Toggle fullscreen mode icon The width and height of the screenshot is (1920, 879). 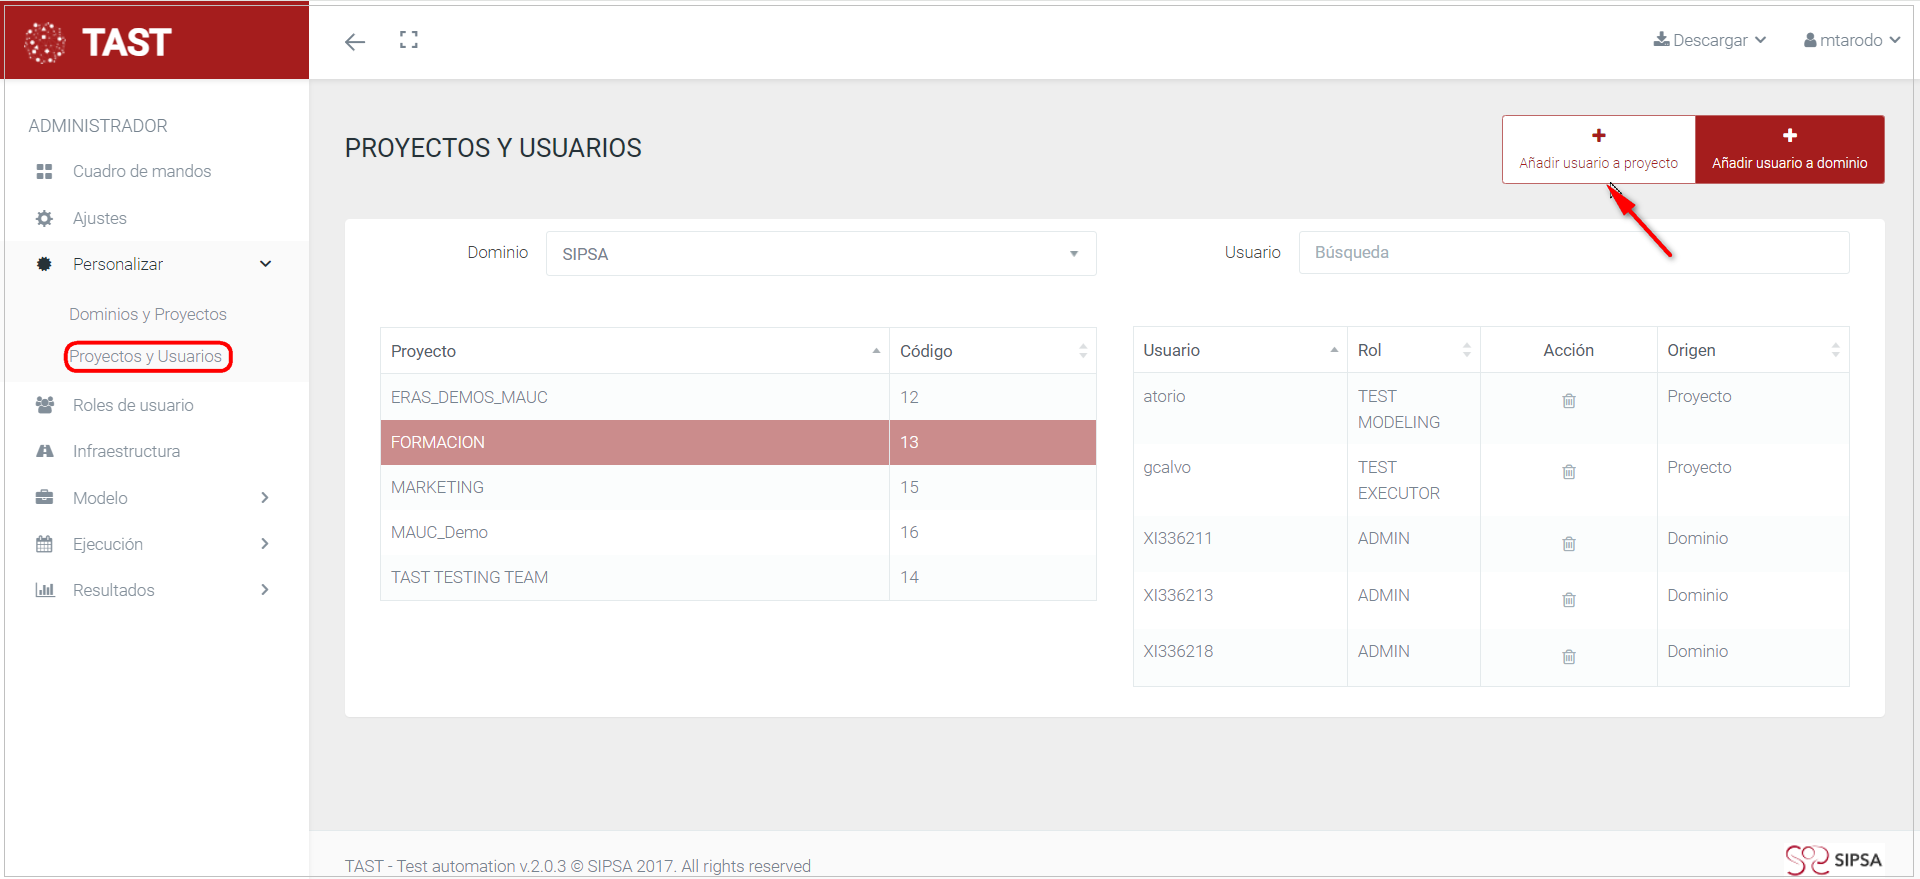[408, 40]
